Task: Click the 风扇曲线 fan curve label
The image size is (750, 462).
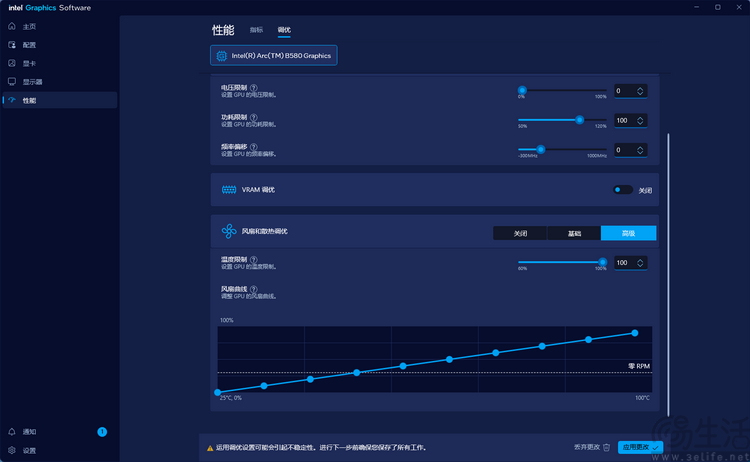Action: (x=234, y=289)
